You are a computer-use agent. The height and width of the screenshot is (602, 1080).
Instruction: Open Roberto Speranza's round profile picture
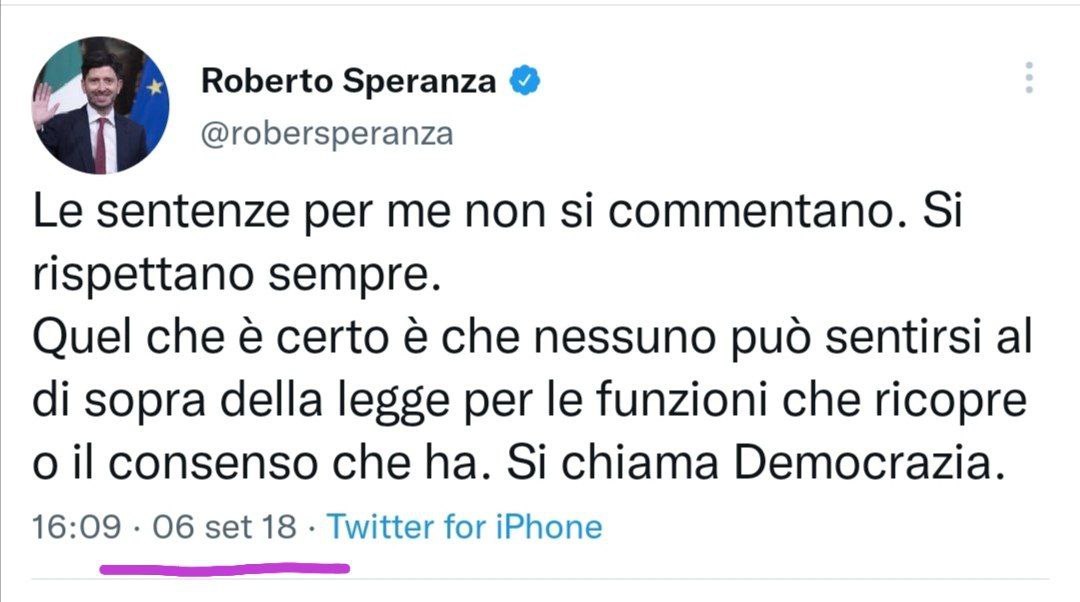(100, 106)
